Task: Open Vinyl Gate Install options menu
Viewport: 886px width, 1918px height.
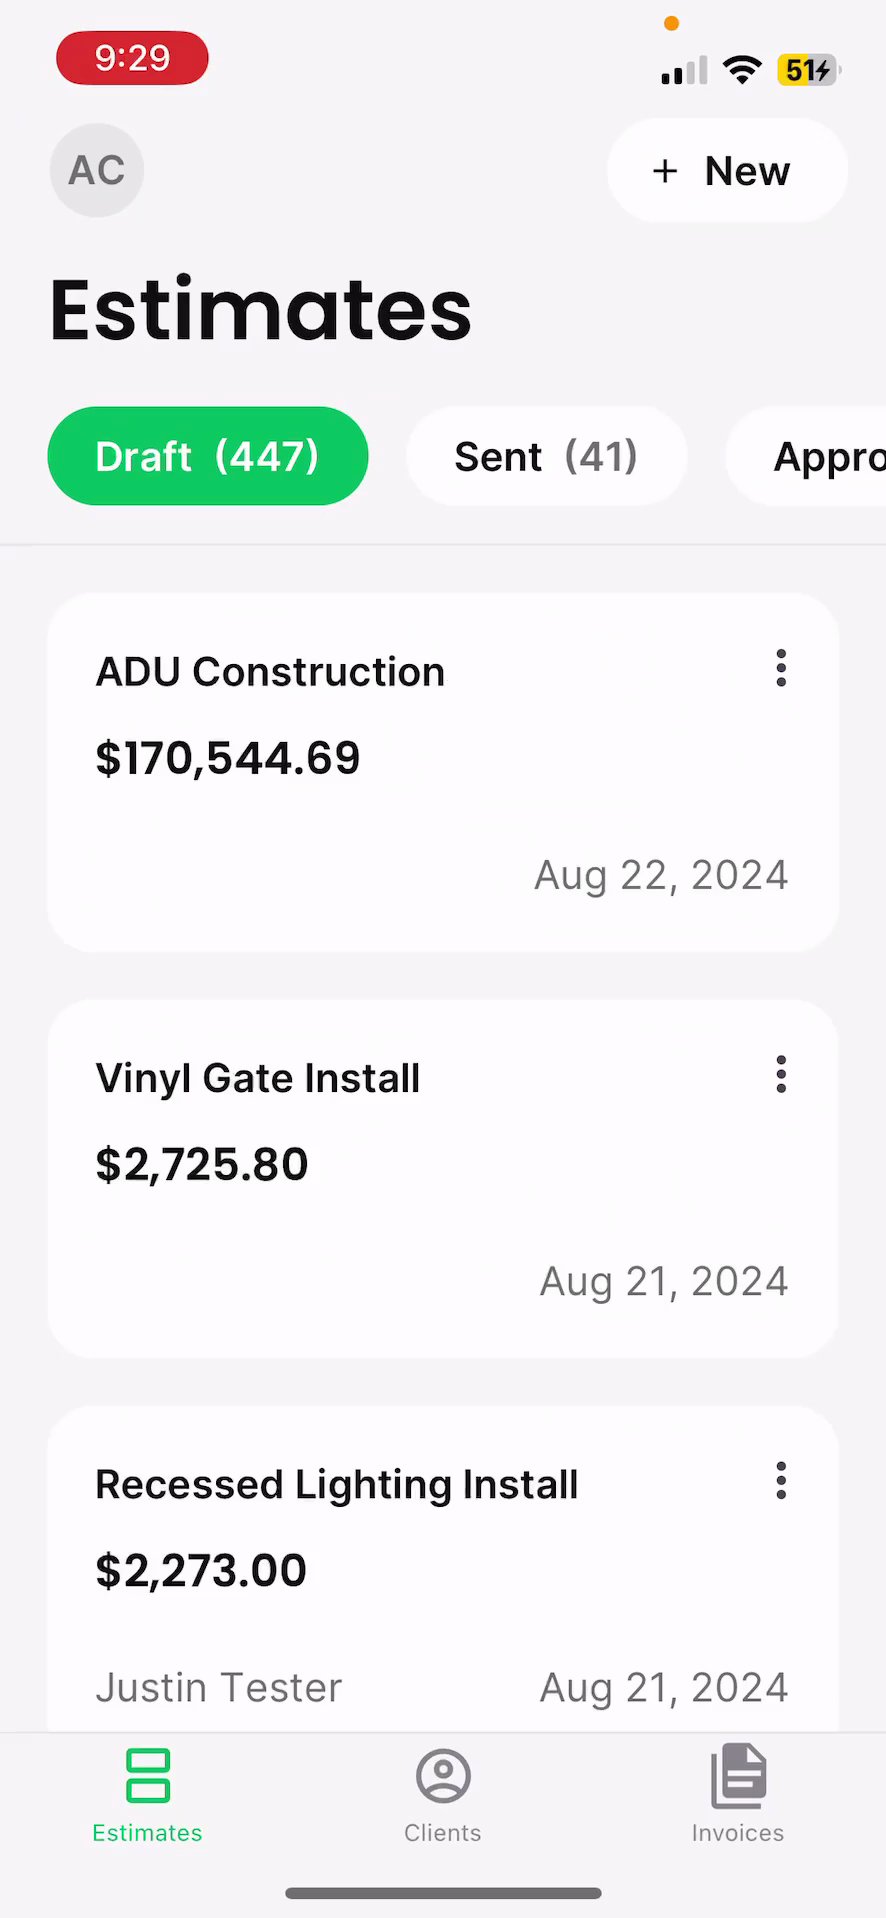Action: [x=781, y=1074]
